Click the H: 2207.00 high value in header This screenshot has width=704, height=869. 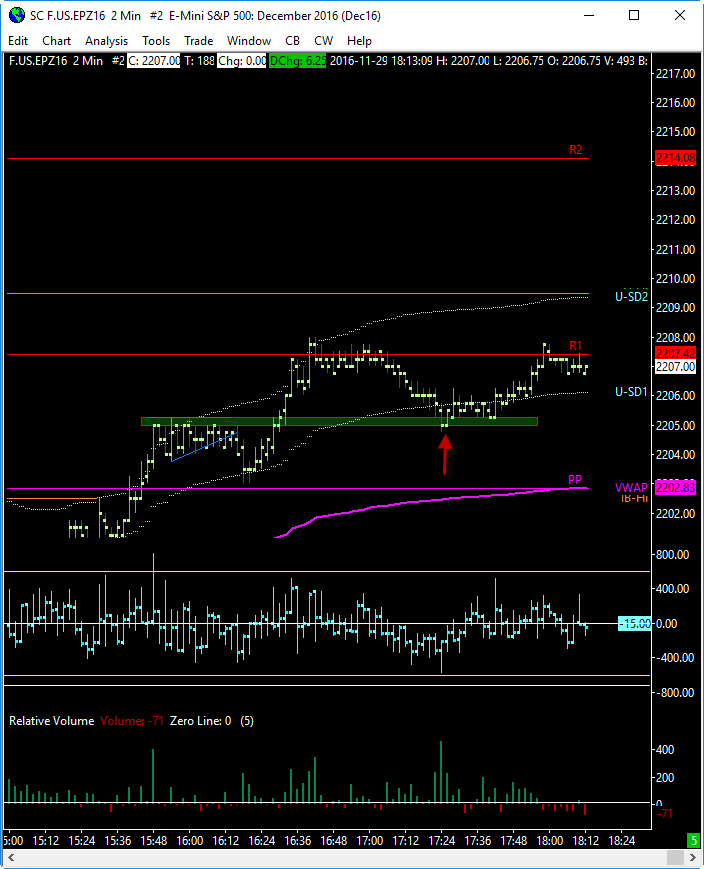463,61
